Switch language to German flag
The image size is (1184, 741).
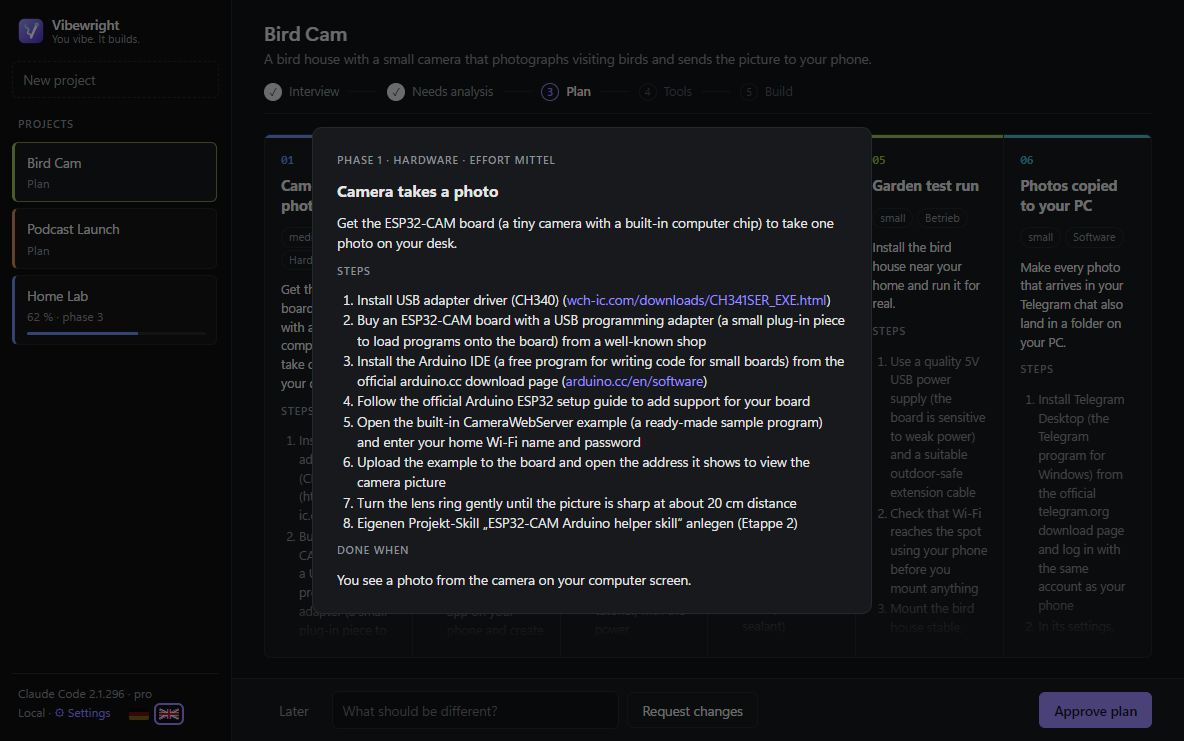(x=139, y=714)
